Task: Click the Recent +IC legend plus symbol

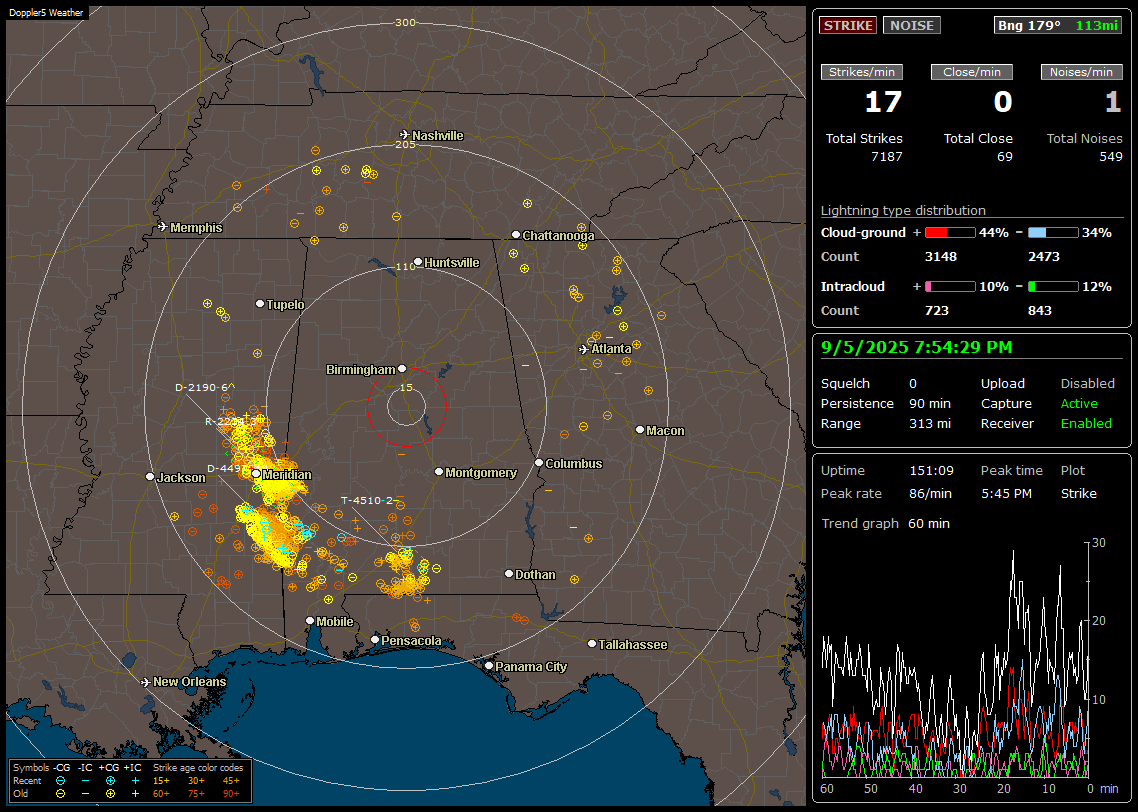Action: (135, 781)
